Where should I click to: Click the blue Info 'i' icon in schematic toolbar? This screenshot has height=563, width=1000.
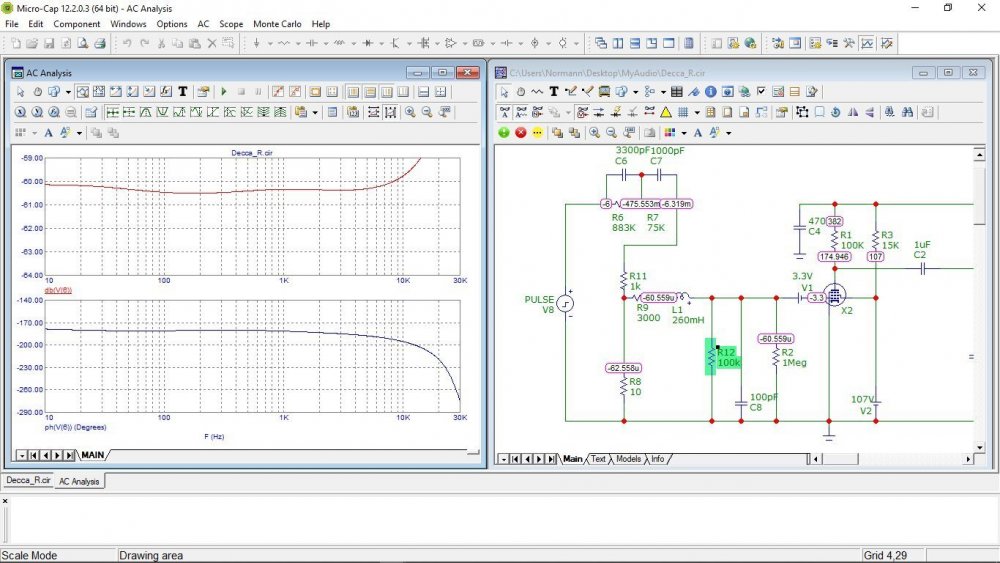(711, 92)
